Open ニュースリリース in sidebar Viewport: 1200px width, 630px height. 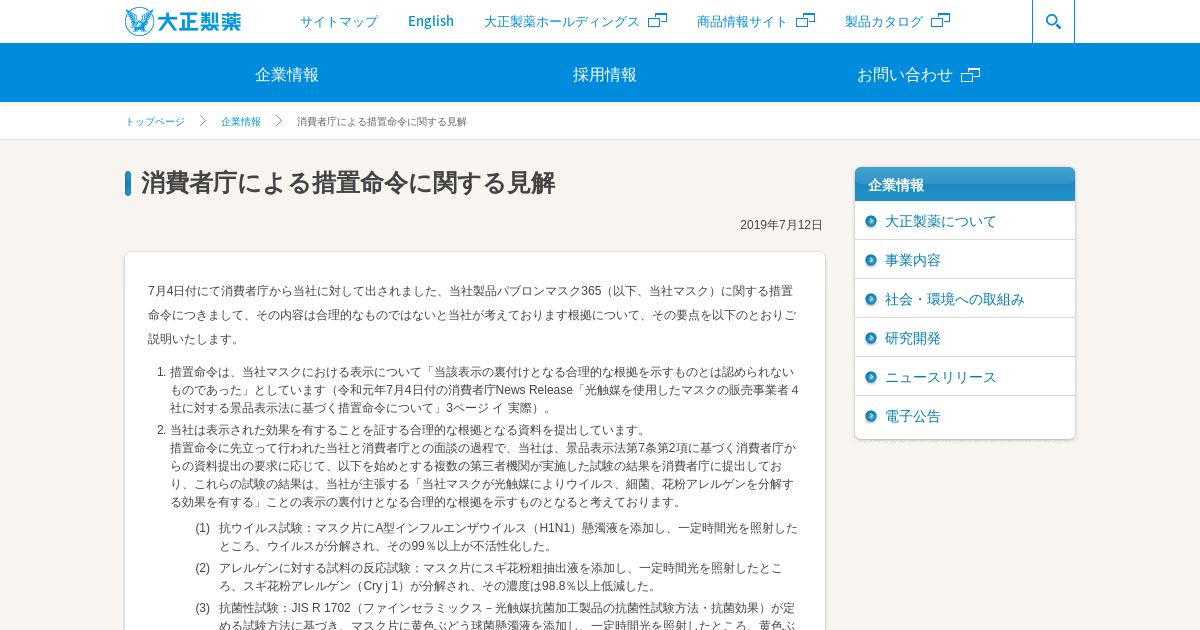tap(941, 377)
